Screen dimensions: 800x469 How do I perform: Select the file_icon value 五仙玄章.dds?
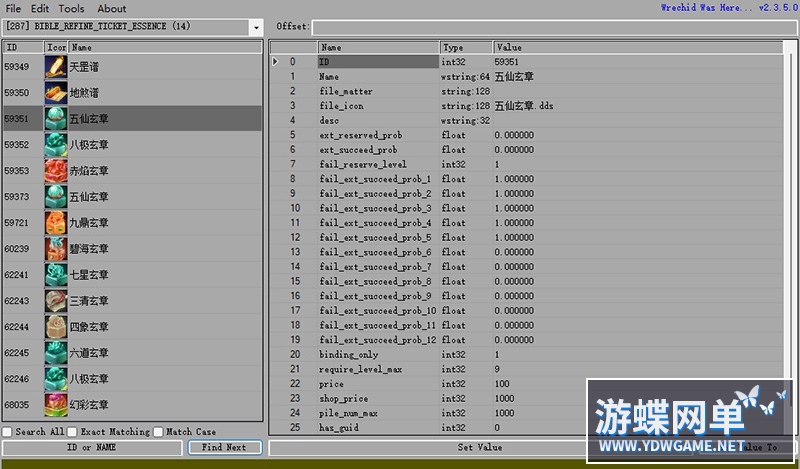click(638, 106)
